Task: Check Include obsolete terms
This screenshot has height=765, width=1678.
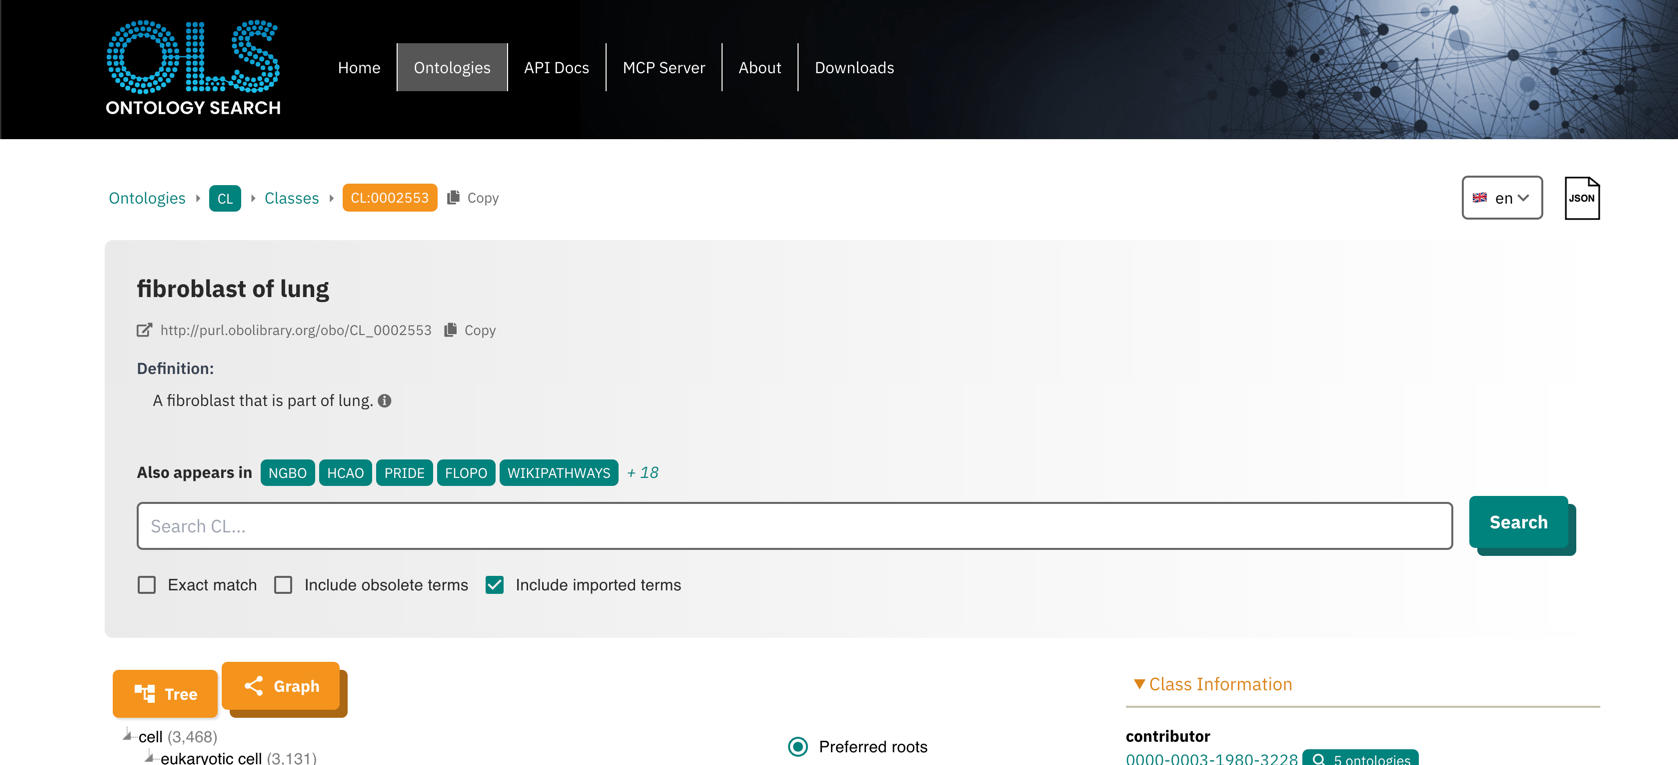Action: [284, 585]
